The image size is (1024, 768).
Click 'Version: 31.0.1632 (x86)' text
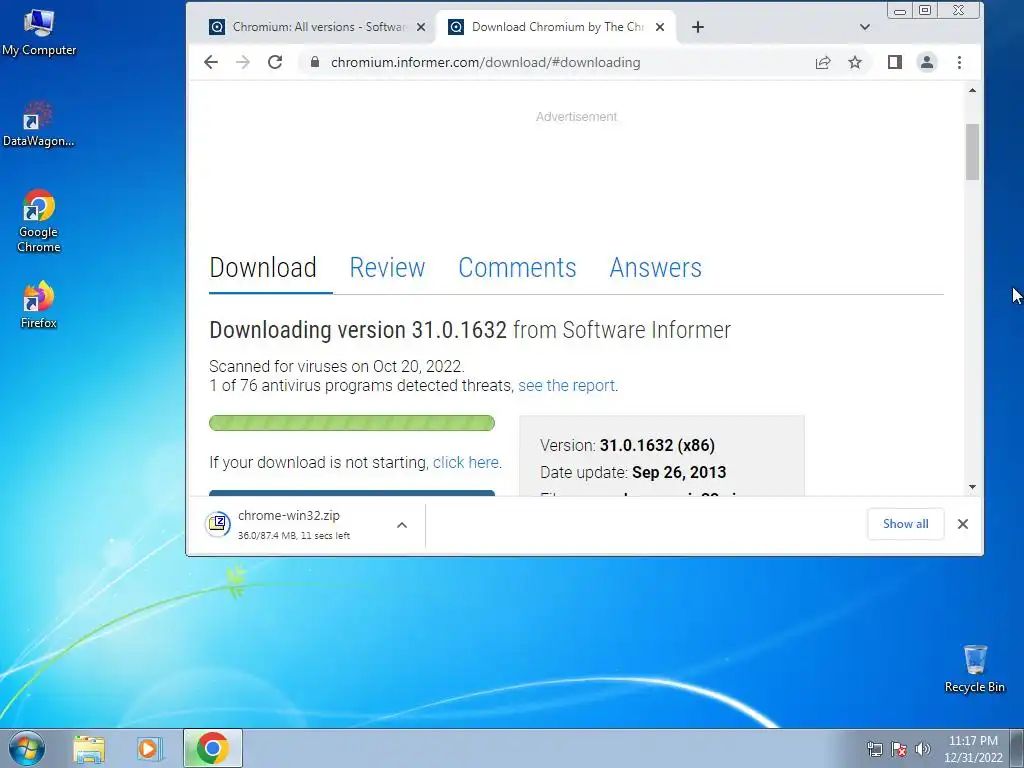(627, 445)
